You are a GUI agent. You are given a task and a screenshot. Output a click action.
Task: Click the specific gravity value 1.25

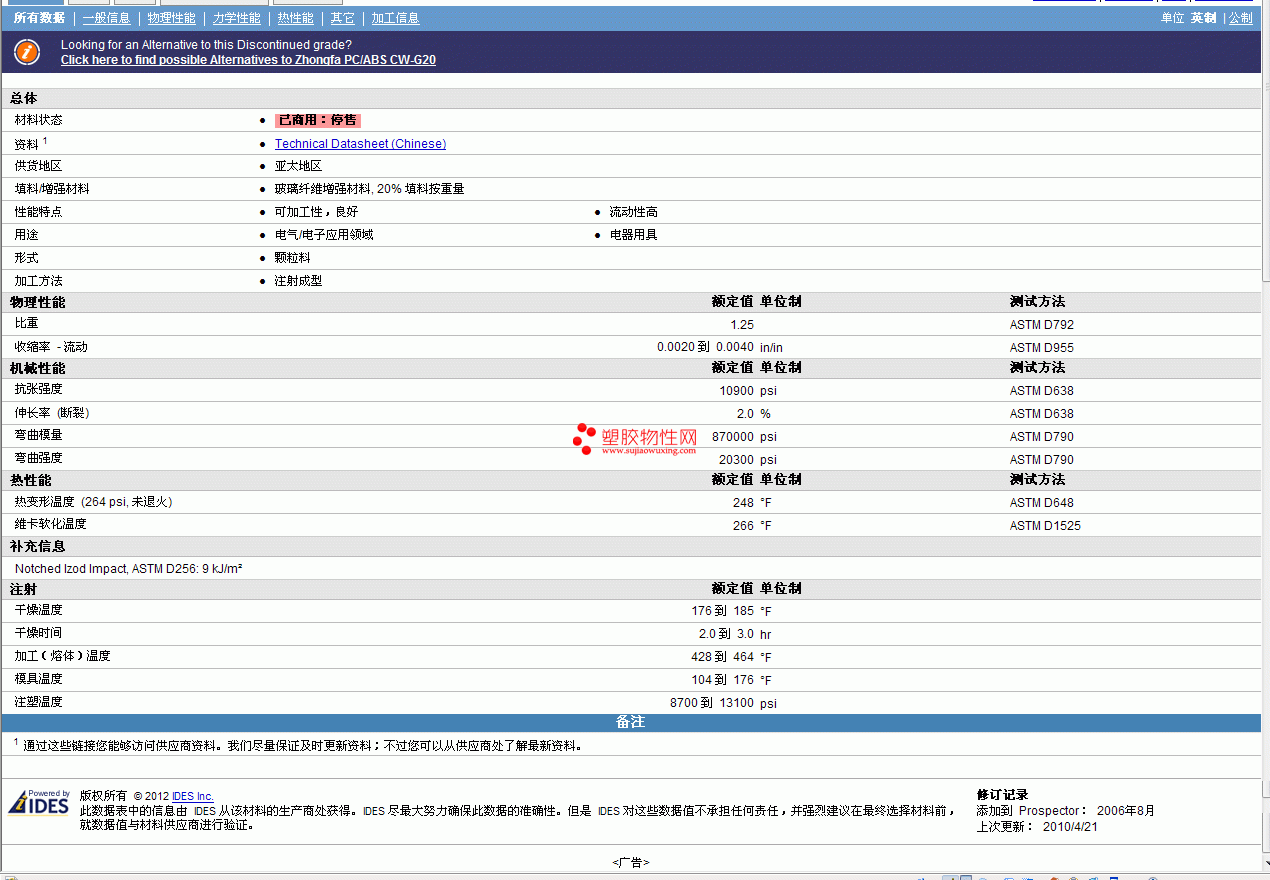(x=742, y=325)
